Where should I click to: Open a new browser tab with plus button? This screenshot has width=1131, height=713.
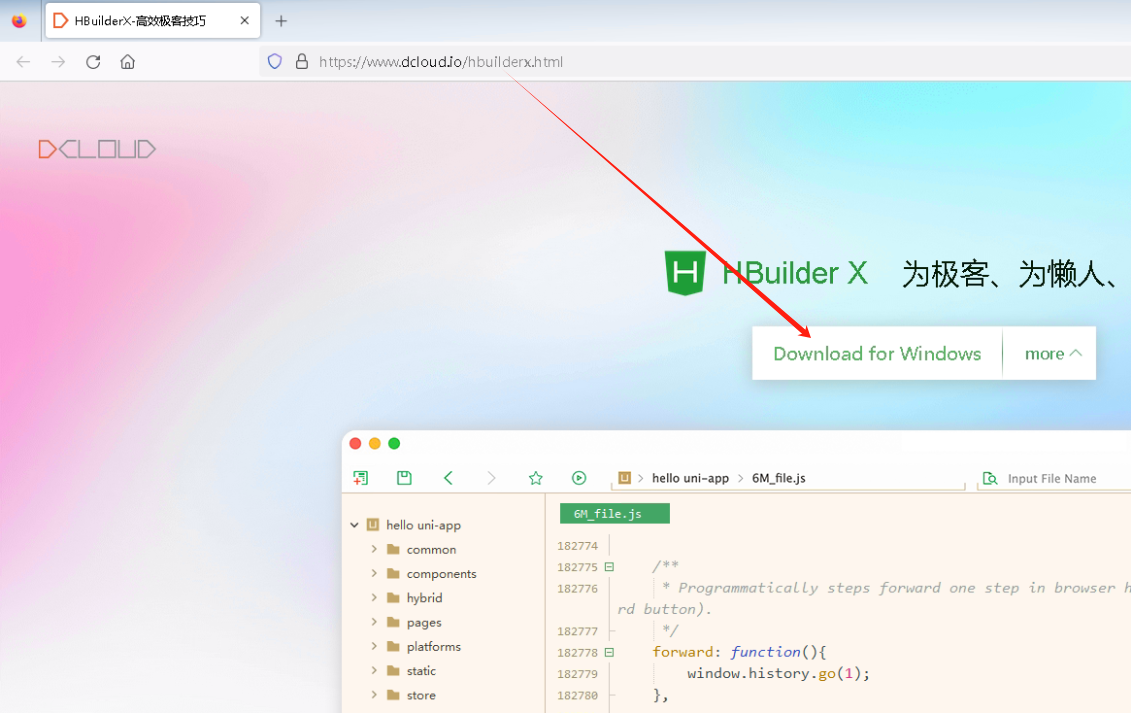click(281, 21)
